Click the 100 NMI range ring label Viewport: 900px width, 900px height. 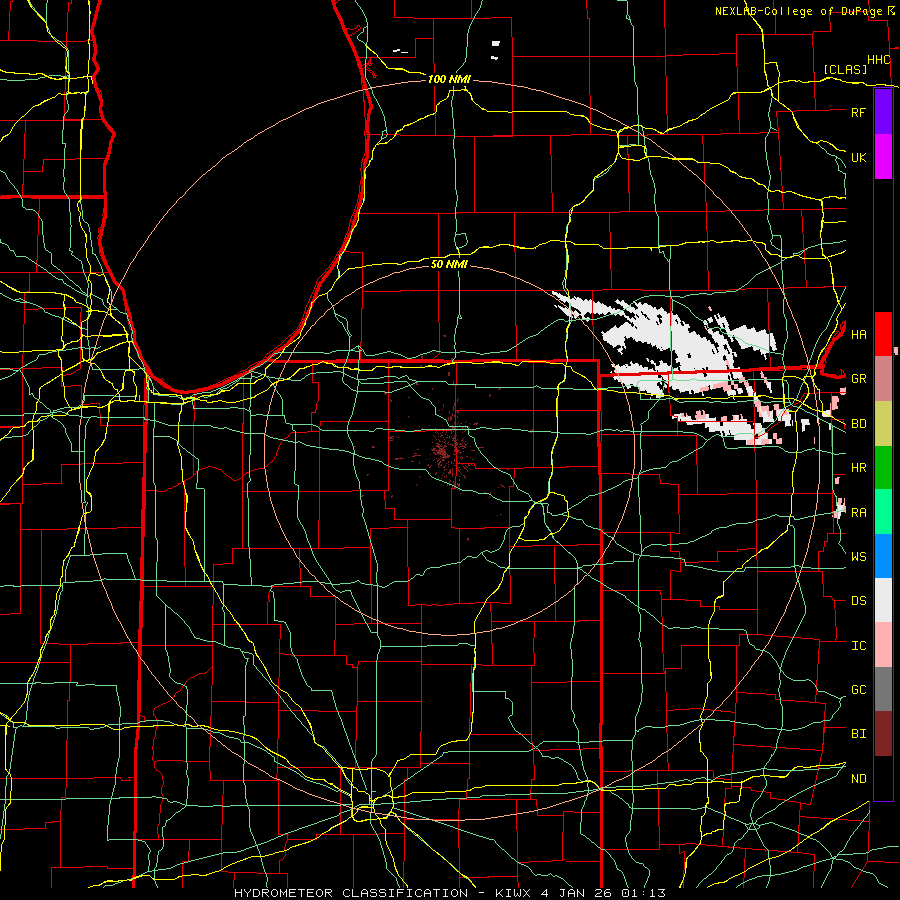coord(449,79)
